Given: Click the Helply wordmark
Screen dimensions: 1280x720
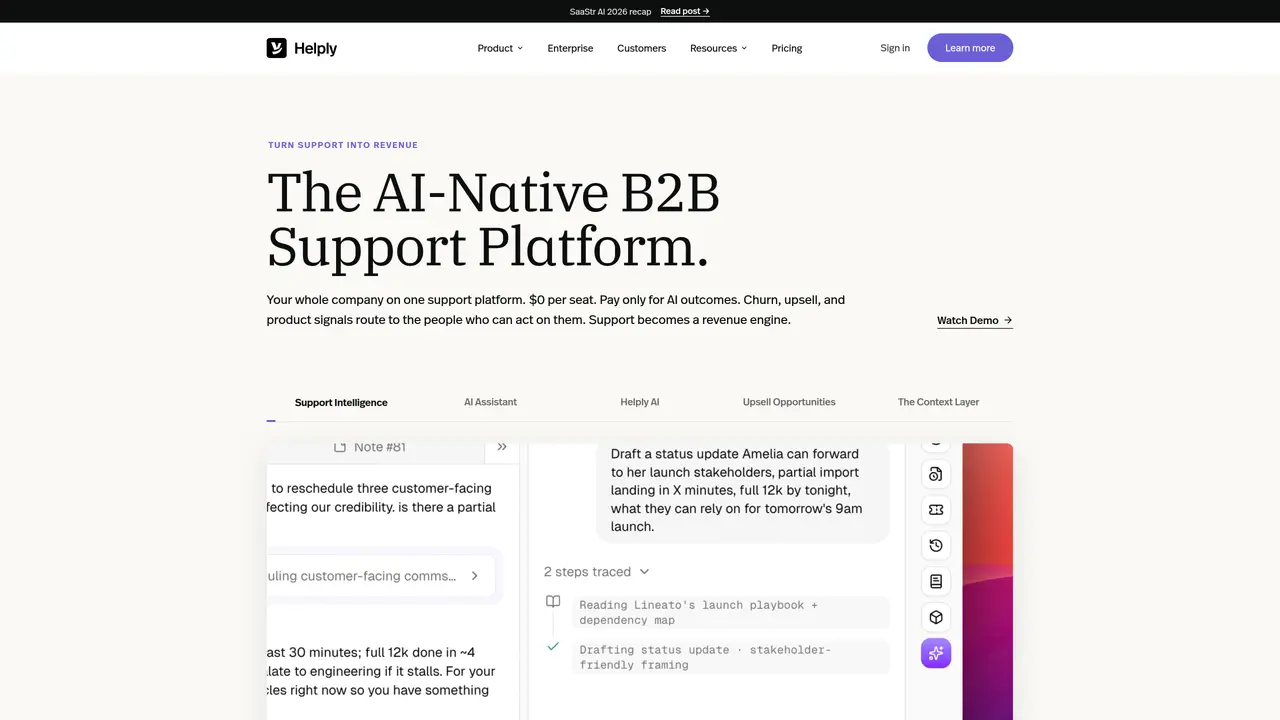Looking at the screenshot, I should tap(315, 48).
